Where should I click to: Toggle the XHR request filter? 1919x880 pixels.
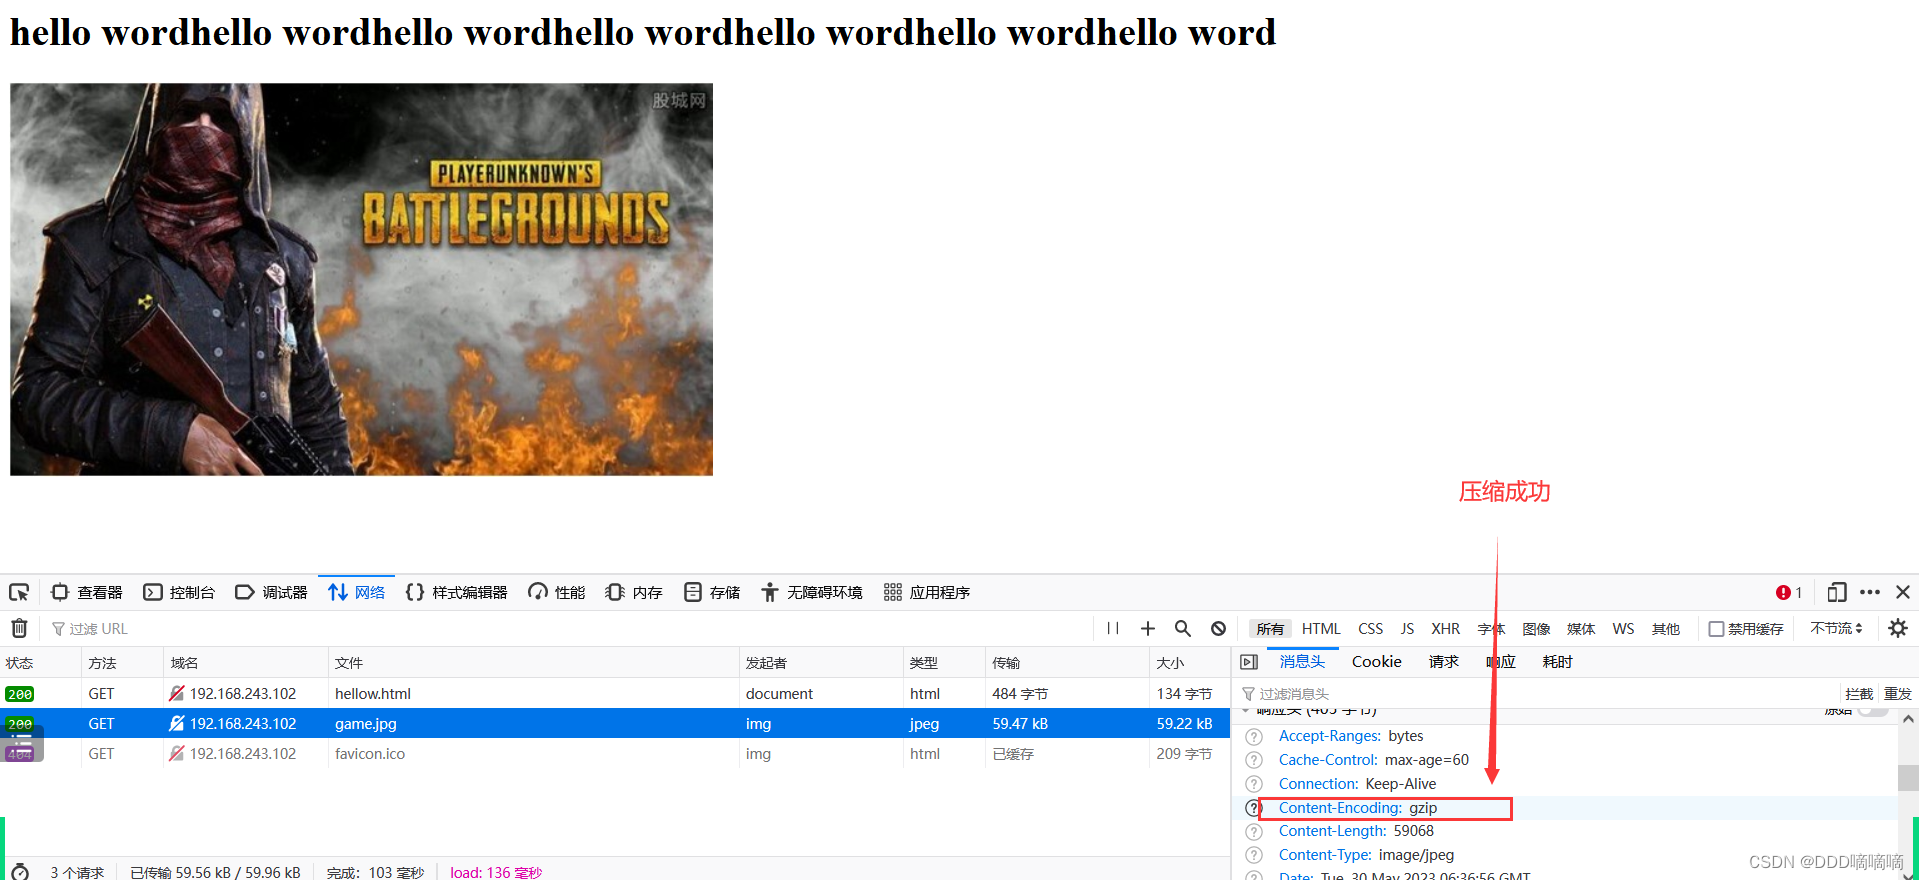coord(1445,629)
